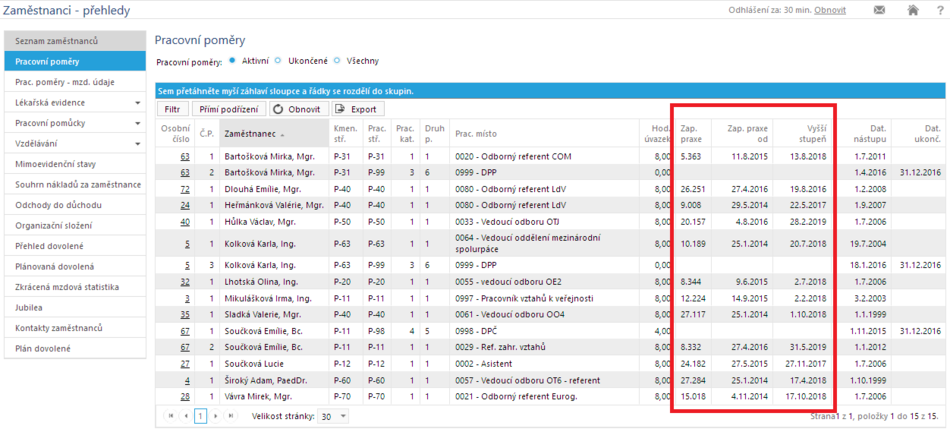Open Jubilea in sidebar
Image resolution: width=950 pixels, height=432 pixels.
75,308
